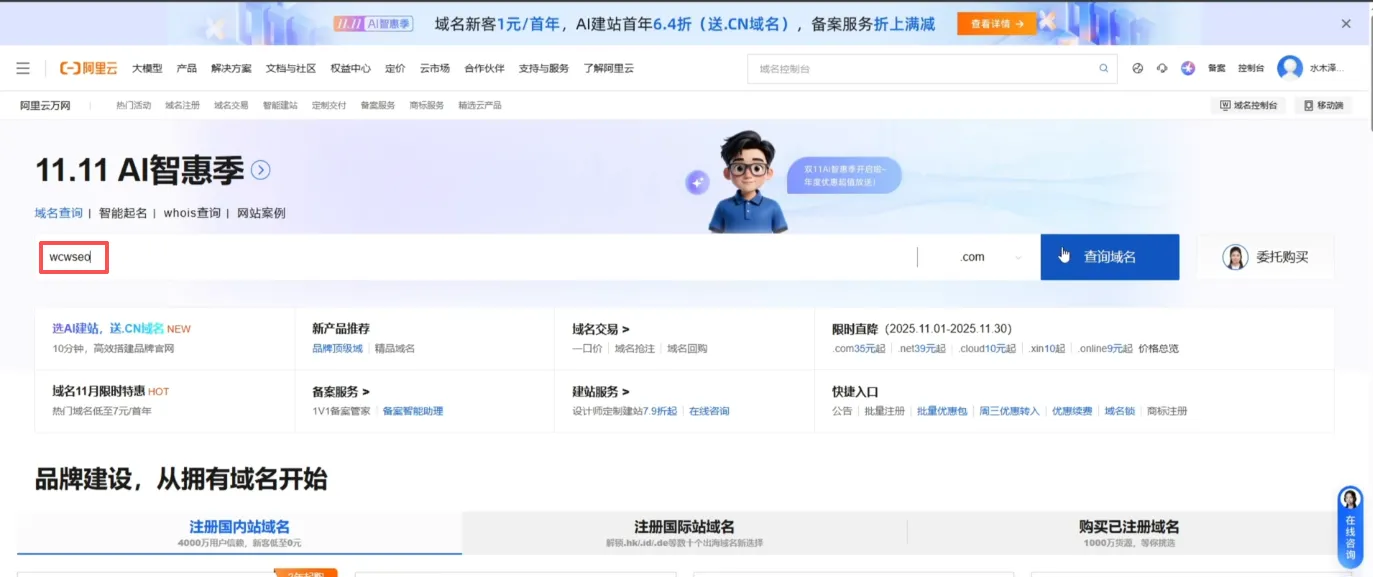Screen dimensions: 1373x577
Task: Switch to the 购买已注册域名 tab
Action: (x=1129, y=532)
